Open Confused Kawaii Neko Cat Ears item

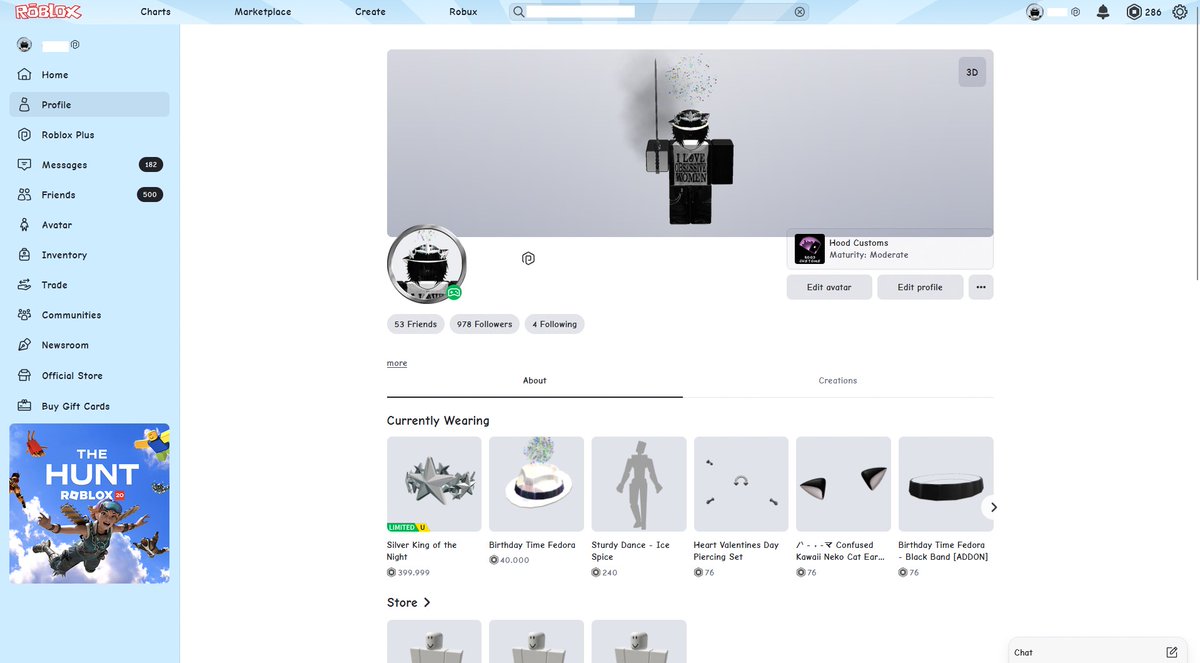(x=843, y=484)
